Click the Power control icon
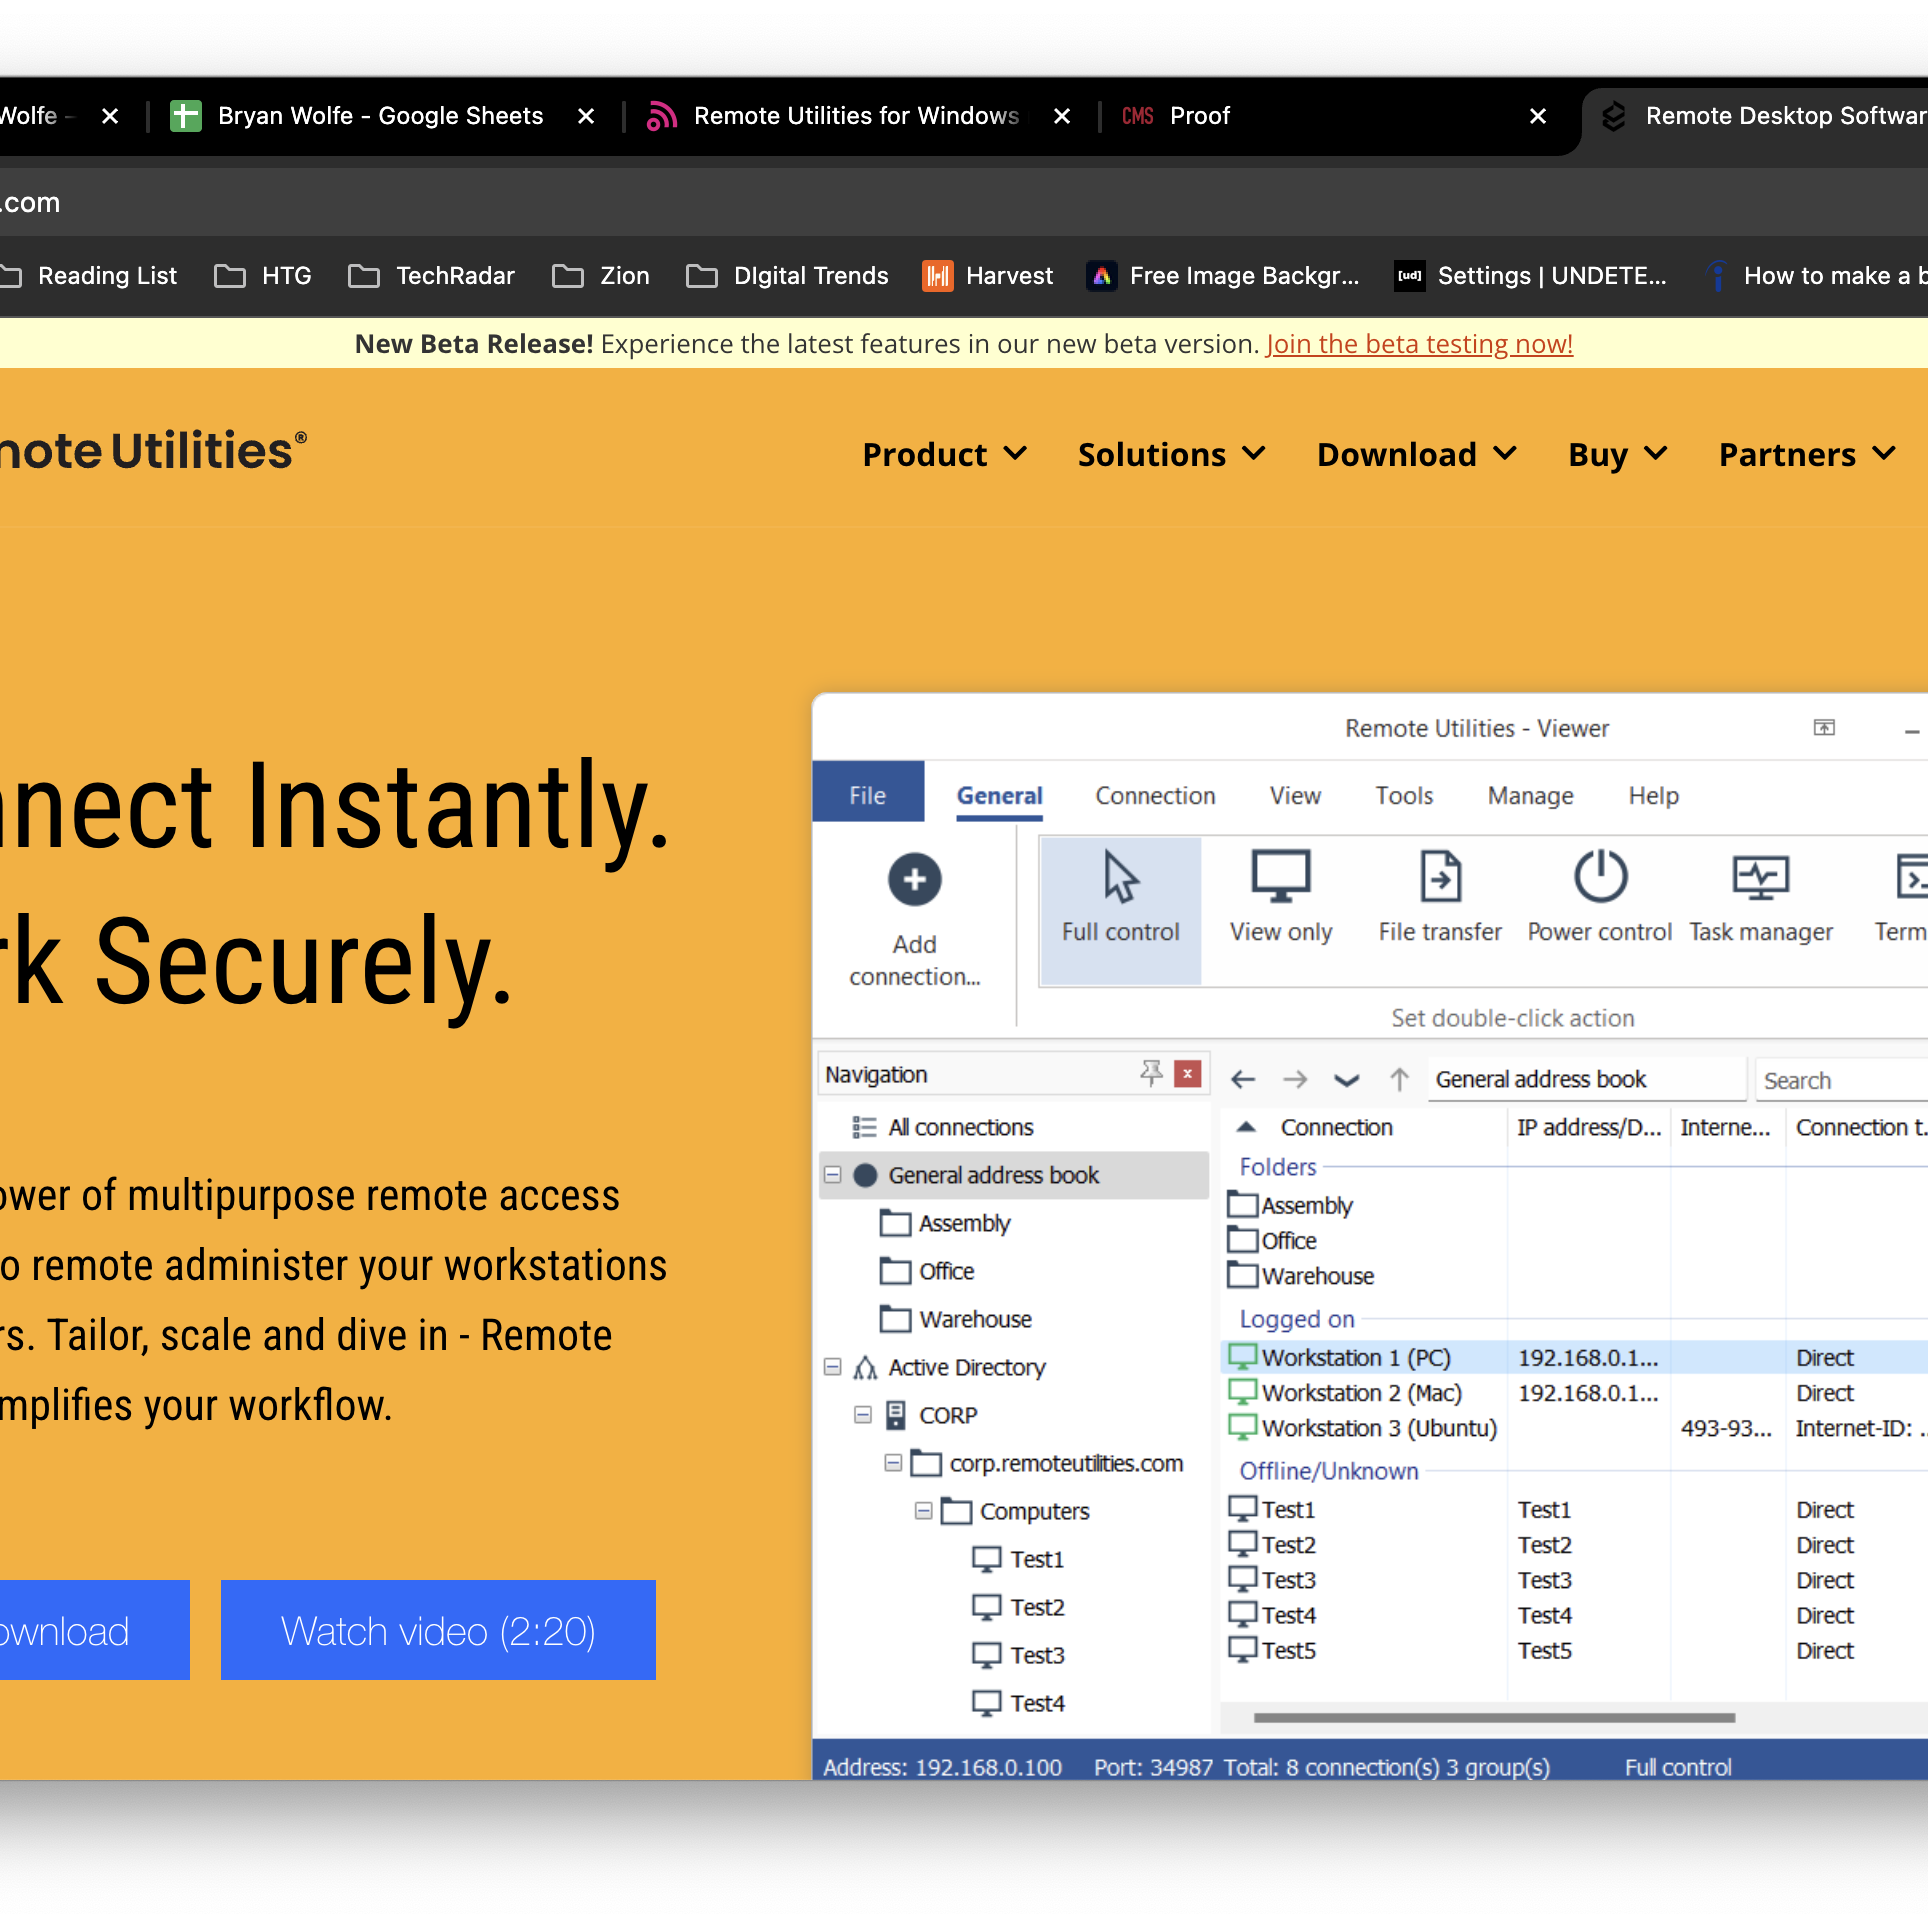 [1600, 876]
